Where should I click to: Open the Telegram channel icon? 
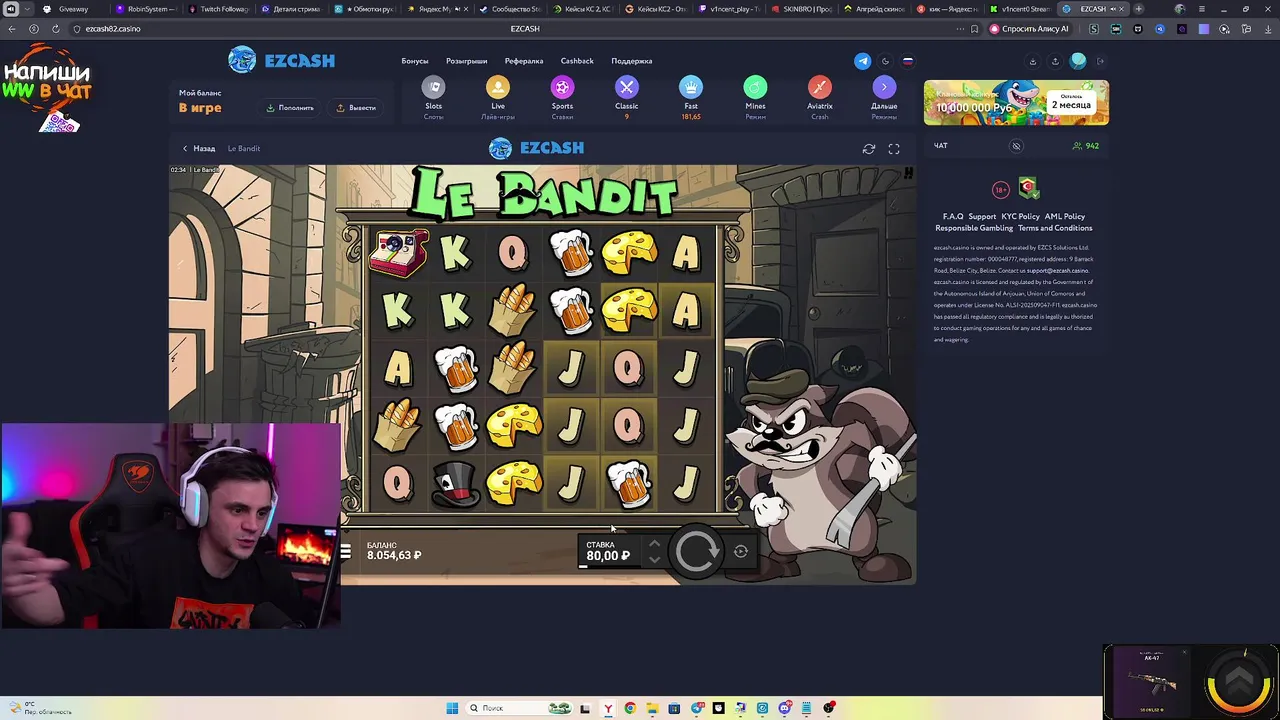pyautogui.click(x=862, y=61)
